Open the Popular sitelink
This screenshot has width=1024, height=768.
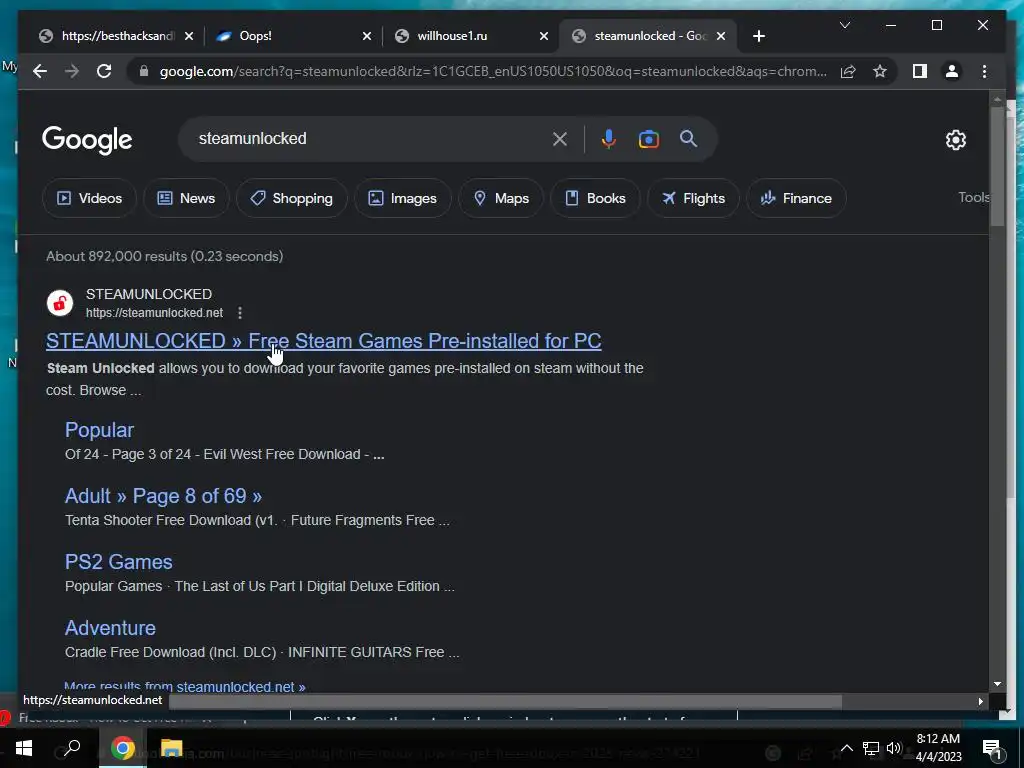click(x=99, y=430)
